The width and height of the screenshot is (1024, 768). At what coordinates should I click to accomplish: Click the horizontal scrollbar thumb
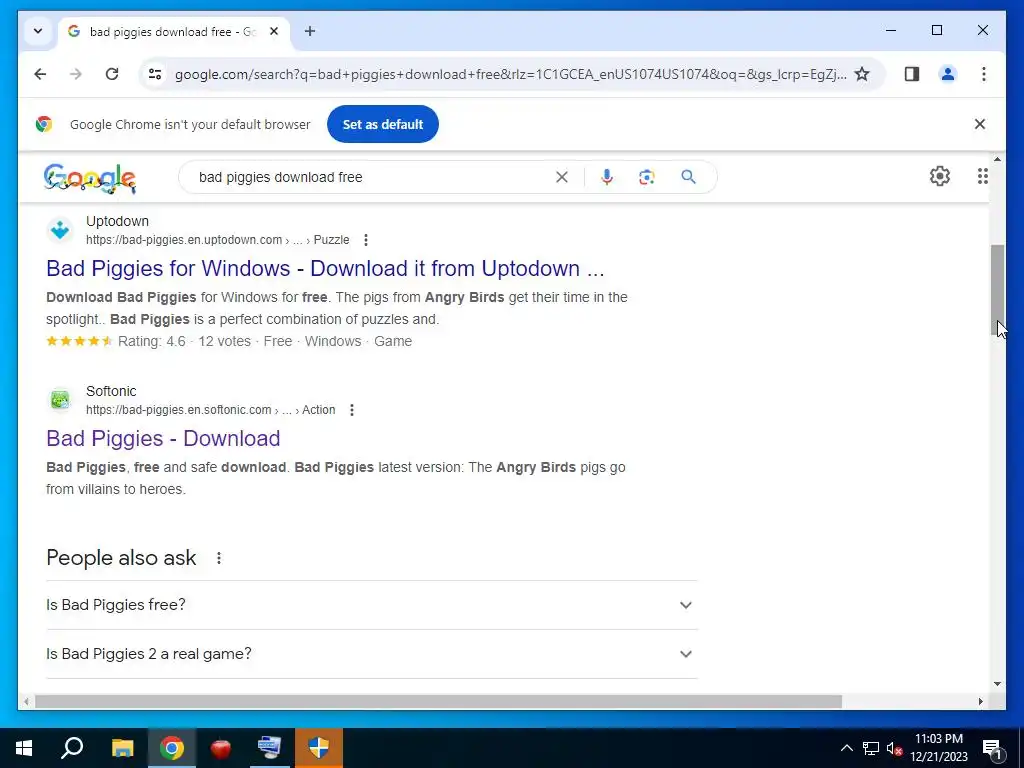pyautogui.click(x=438, y=701)
